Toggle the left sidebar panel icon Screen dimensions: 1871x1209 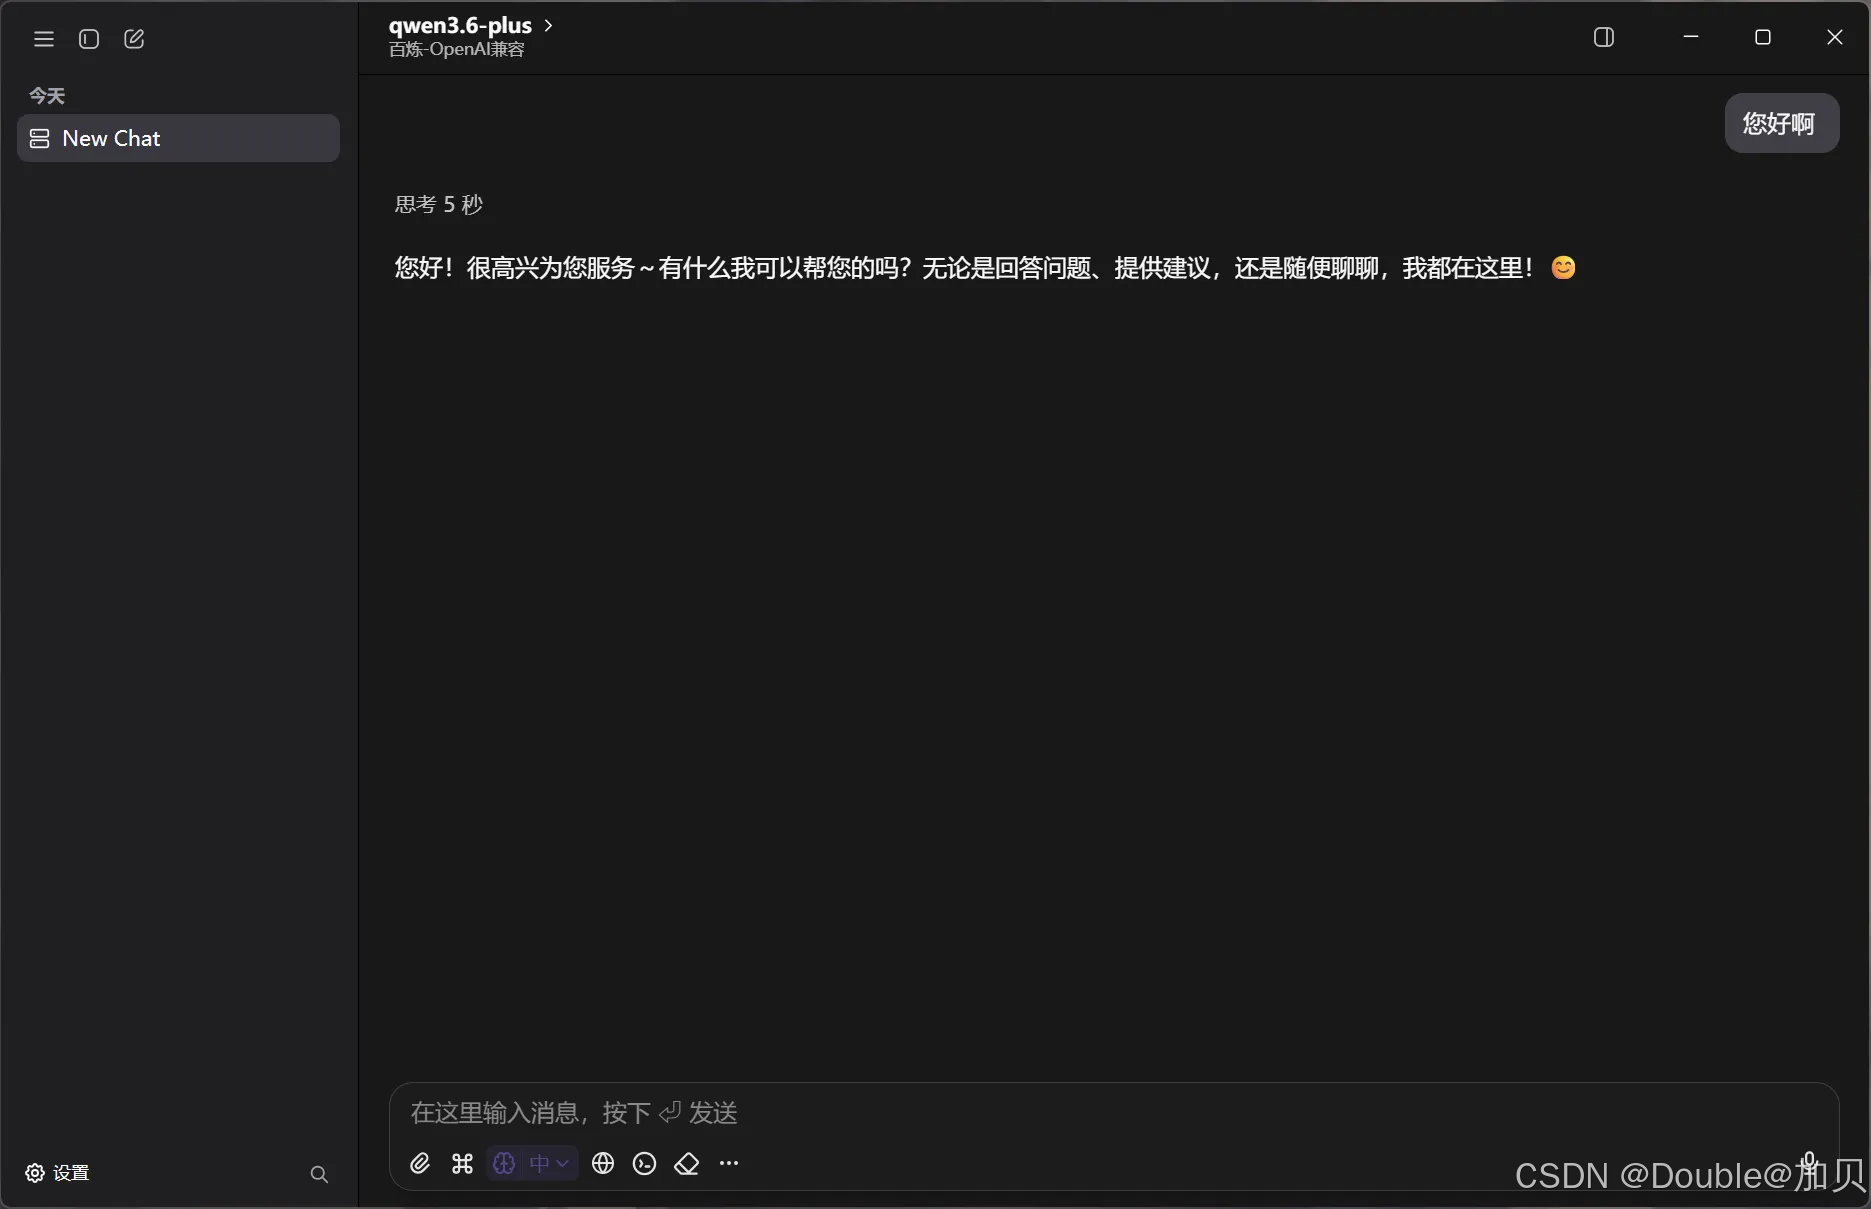(x=89, y=39)
